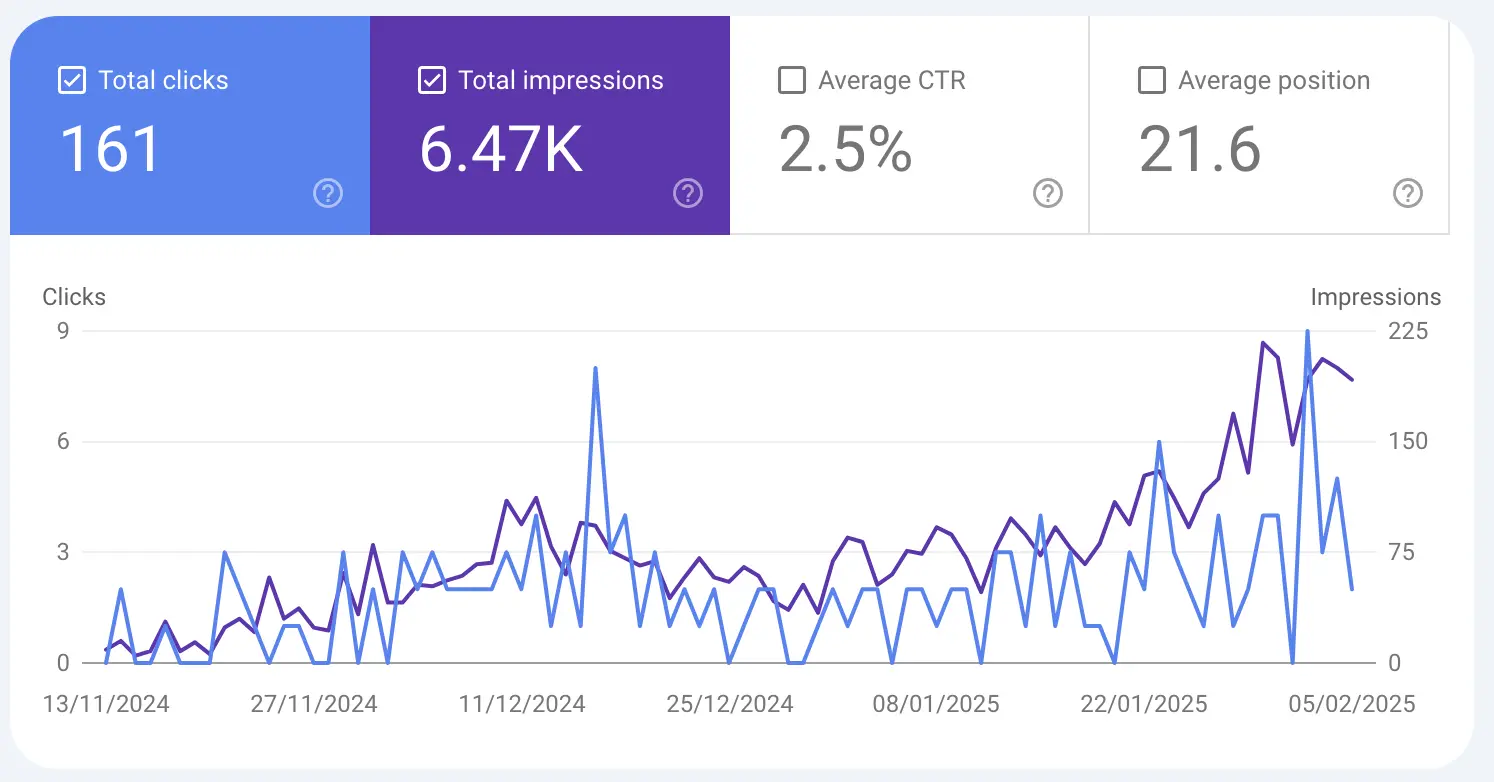Open help icon on Average position card

click(x=1407, y=193)
